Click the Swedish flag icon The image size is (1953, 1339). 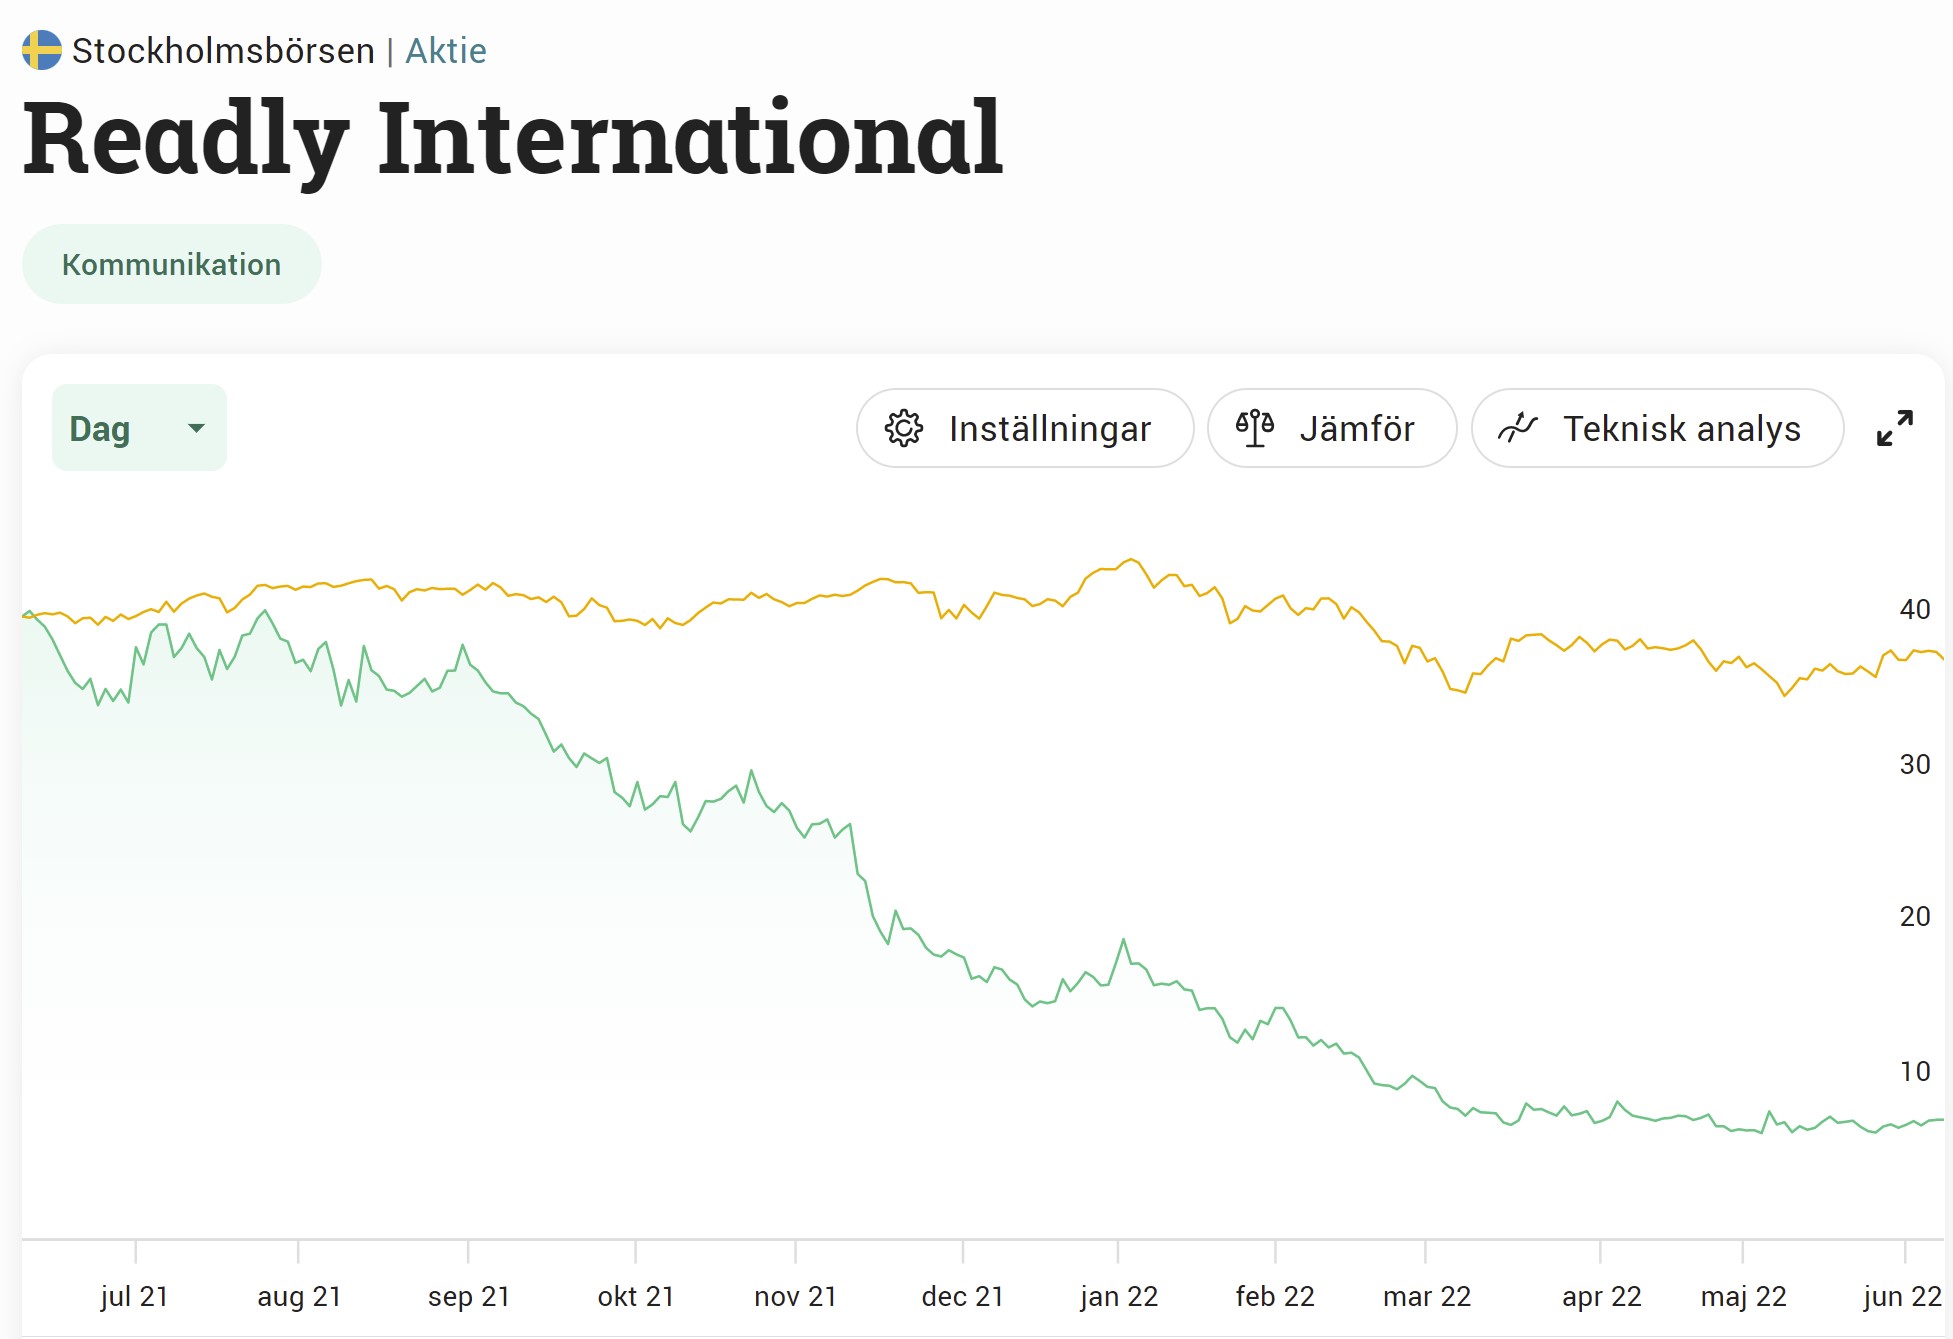tap(42, 50)
